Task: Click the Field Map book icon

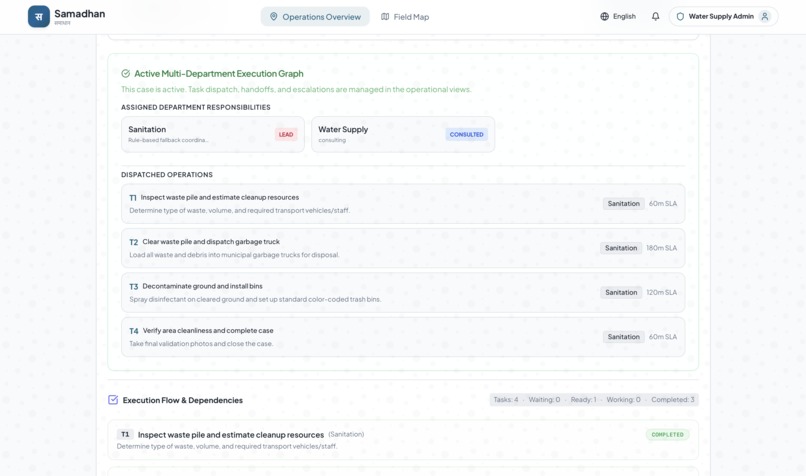Action: point(385,16)
